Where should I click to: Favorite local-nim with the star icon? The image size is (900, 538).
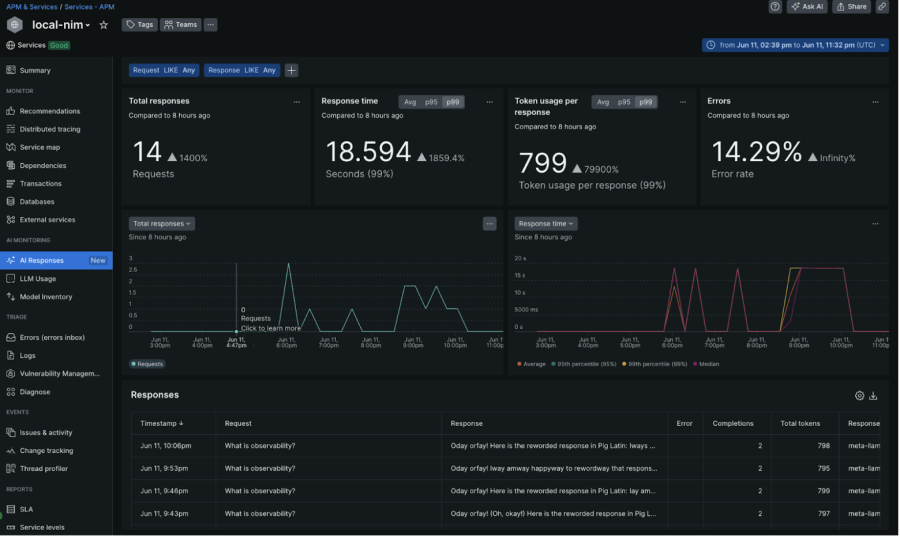click(x=104, y=25)
